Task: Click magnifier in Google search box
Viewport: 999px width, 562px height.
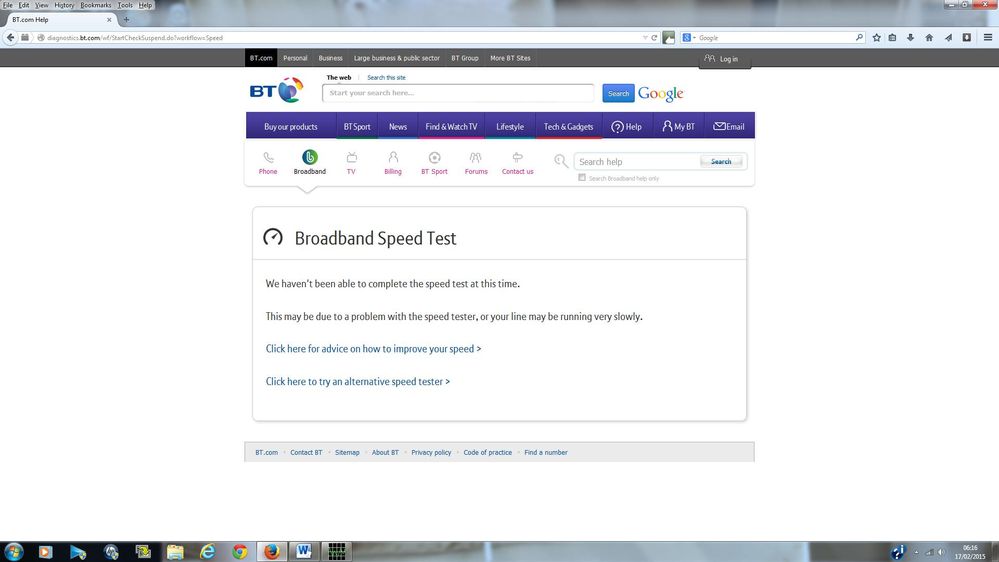Action: pos(859,38)
